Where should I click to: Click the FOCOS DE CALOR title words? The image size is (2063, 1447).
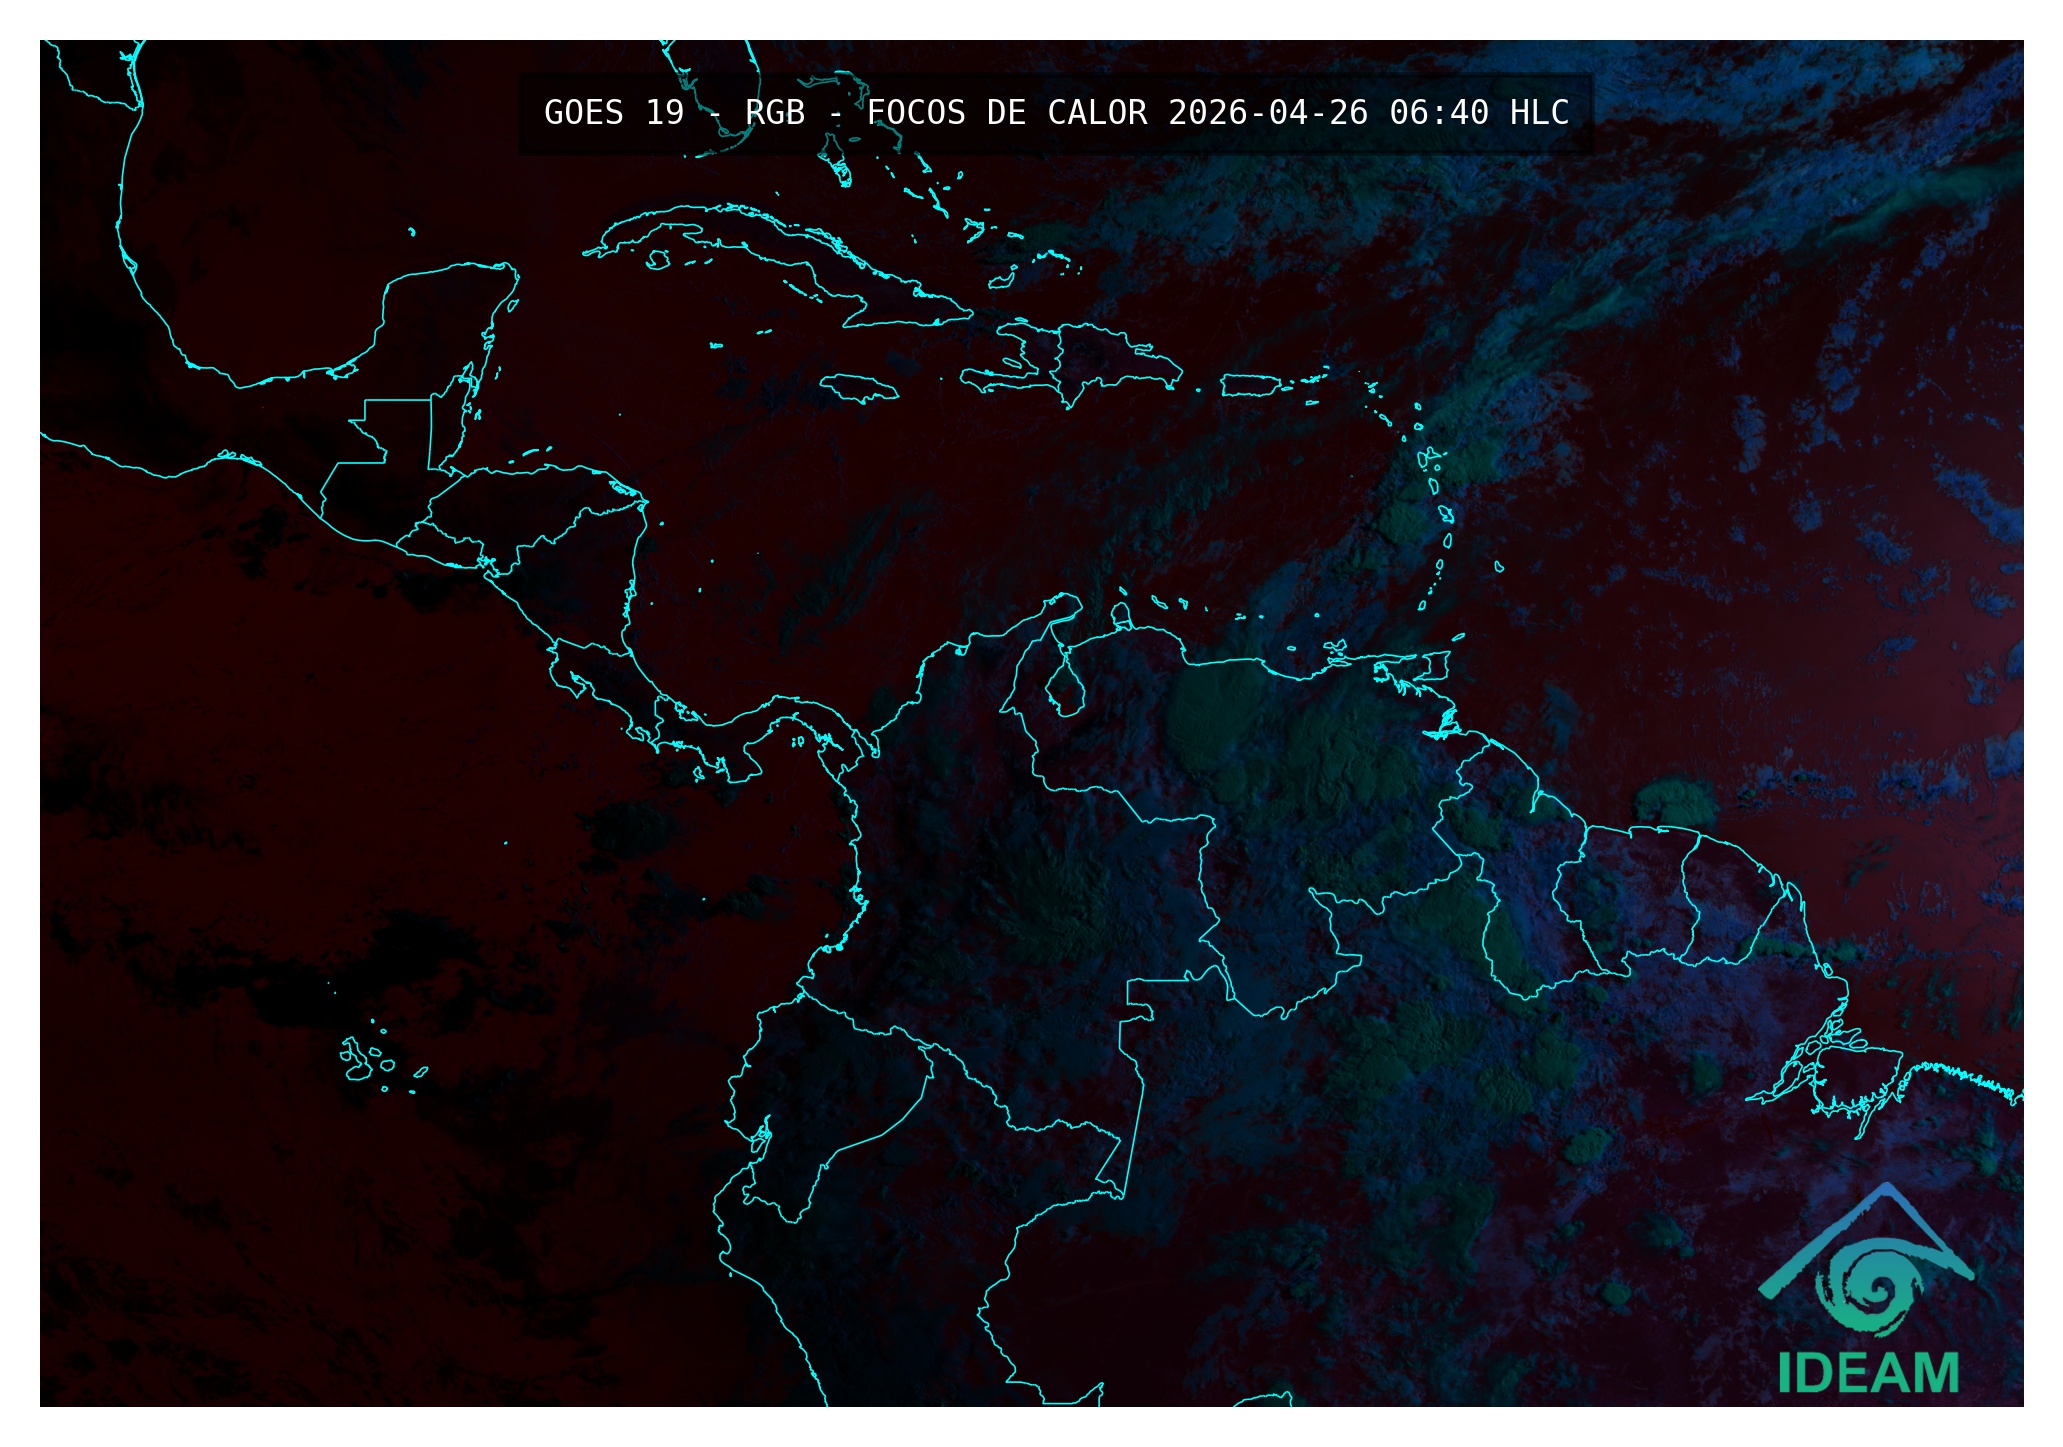coord(1006,113)
